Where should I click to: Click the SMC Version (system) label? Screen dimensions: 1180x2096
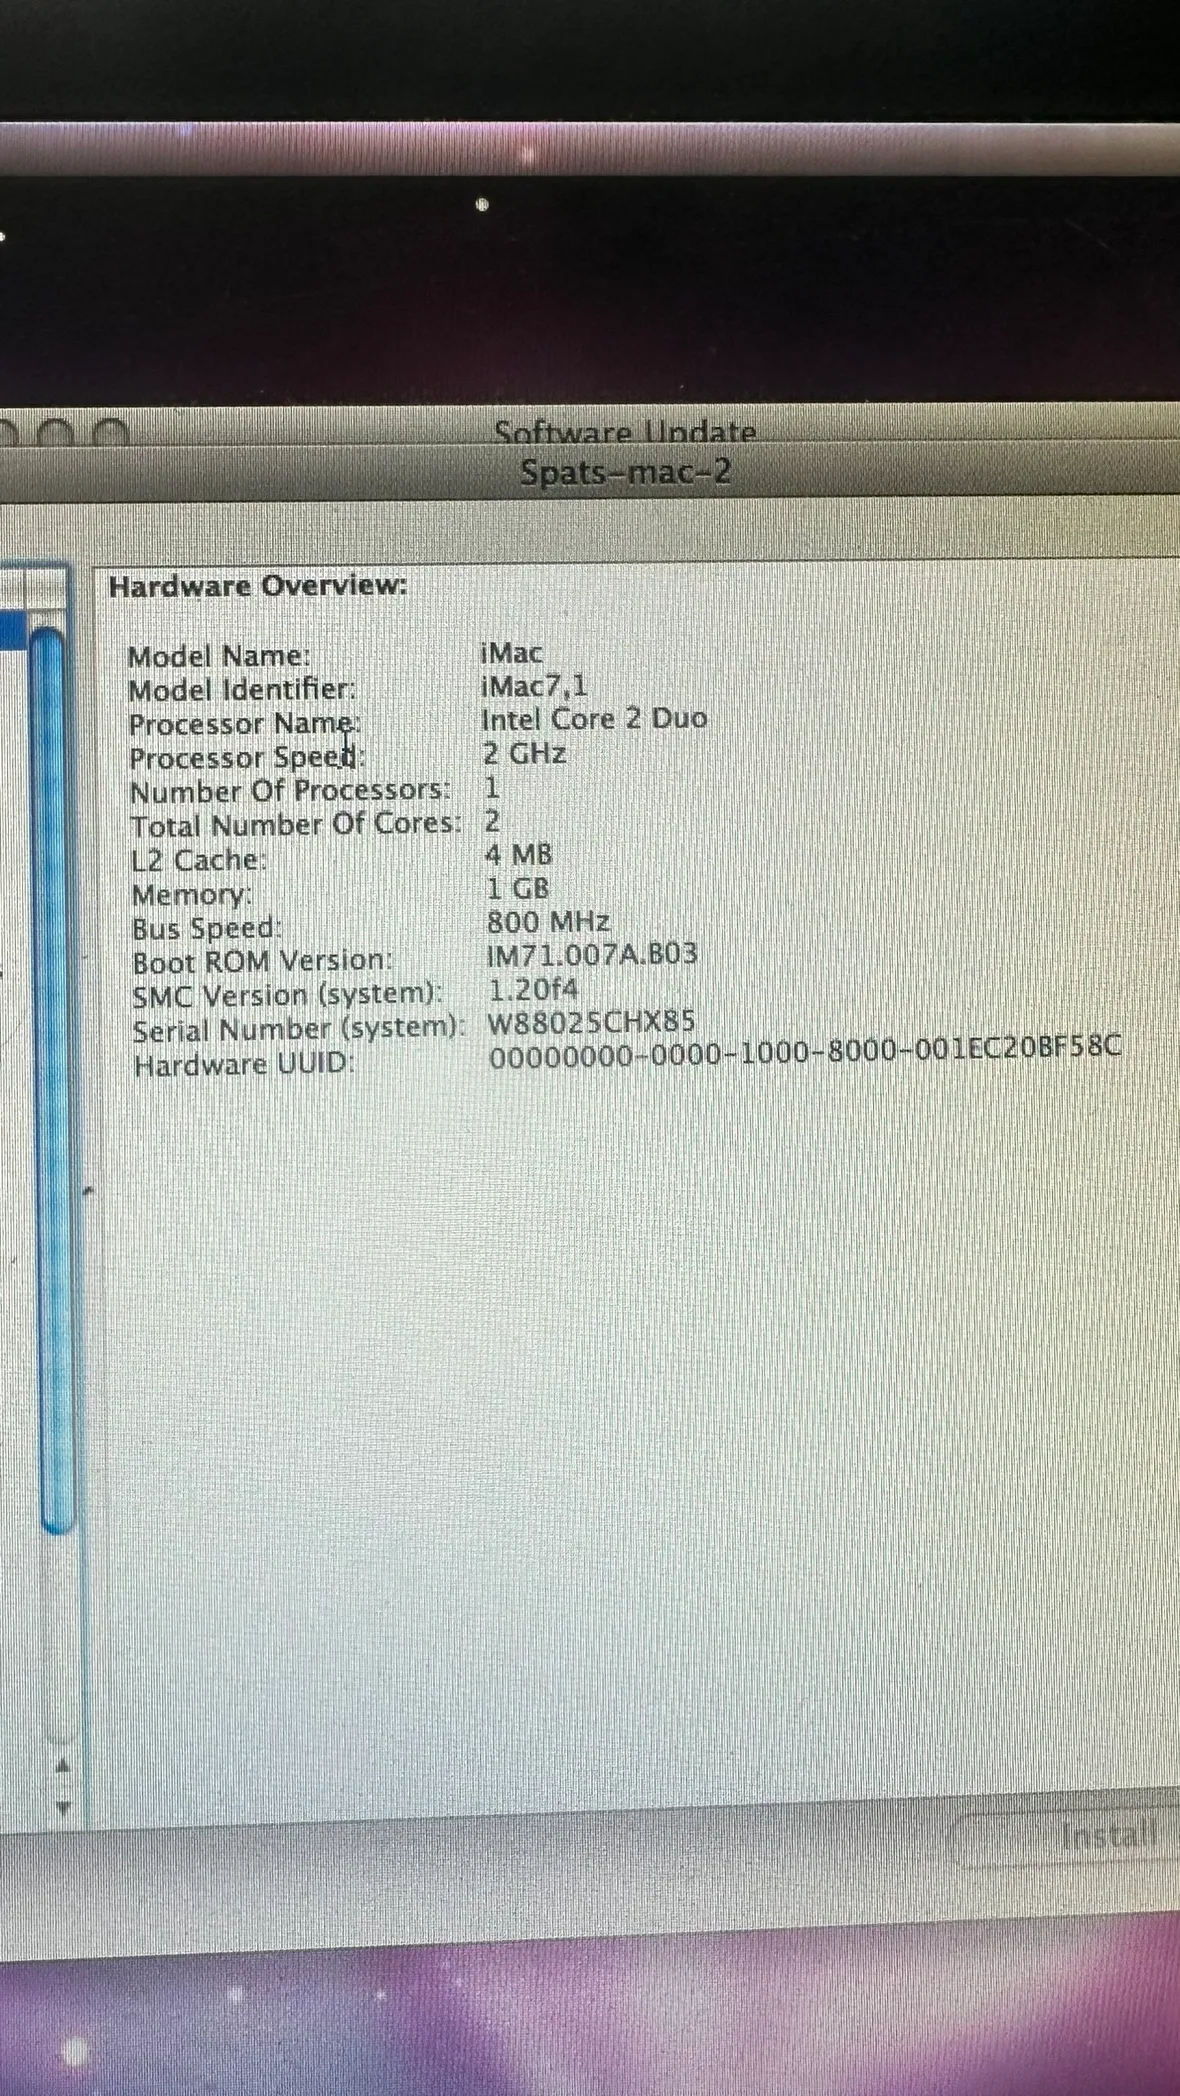(x=288, y=996)
